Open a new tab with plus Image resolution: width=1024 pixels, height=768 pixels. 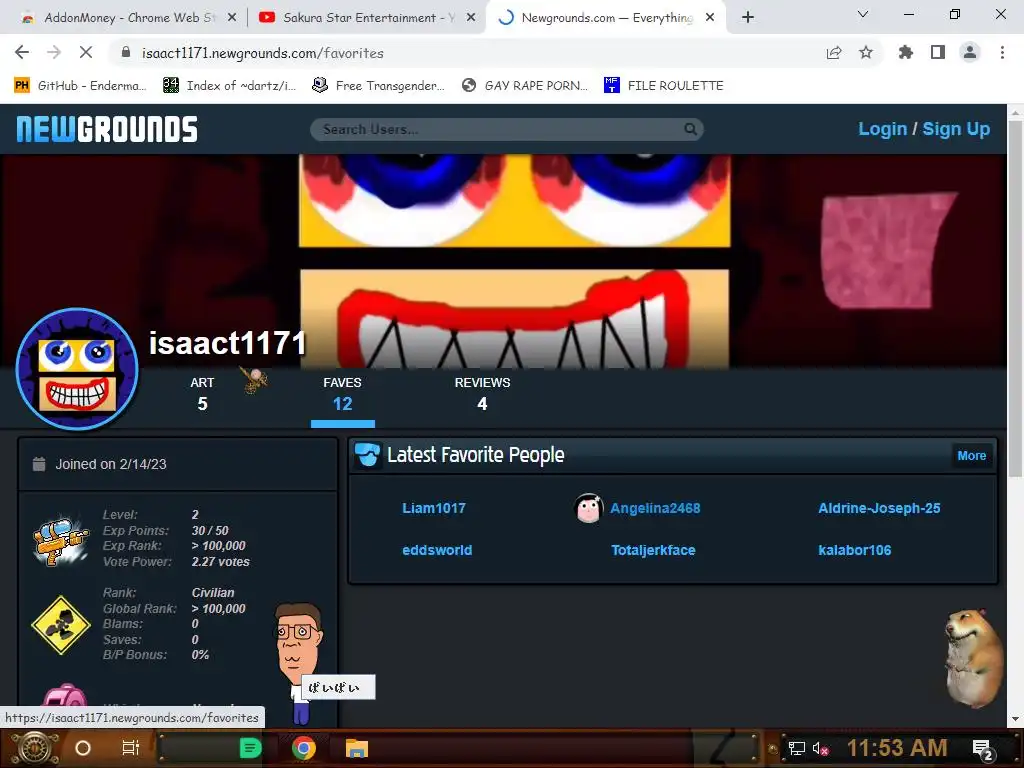coord(748,18)
